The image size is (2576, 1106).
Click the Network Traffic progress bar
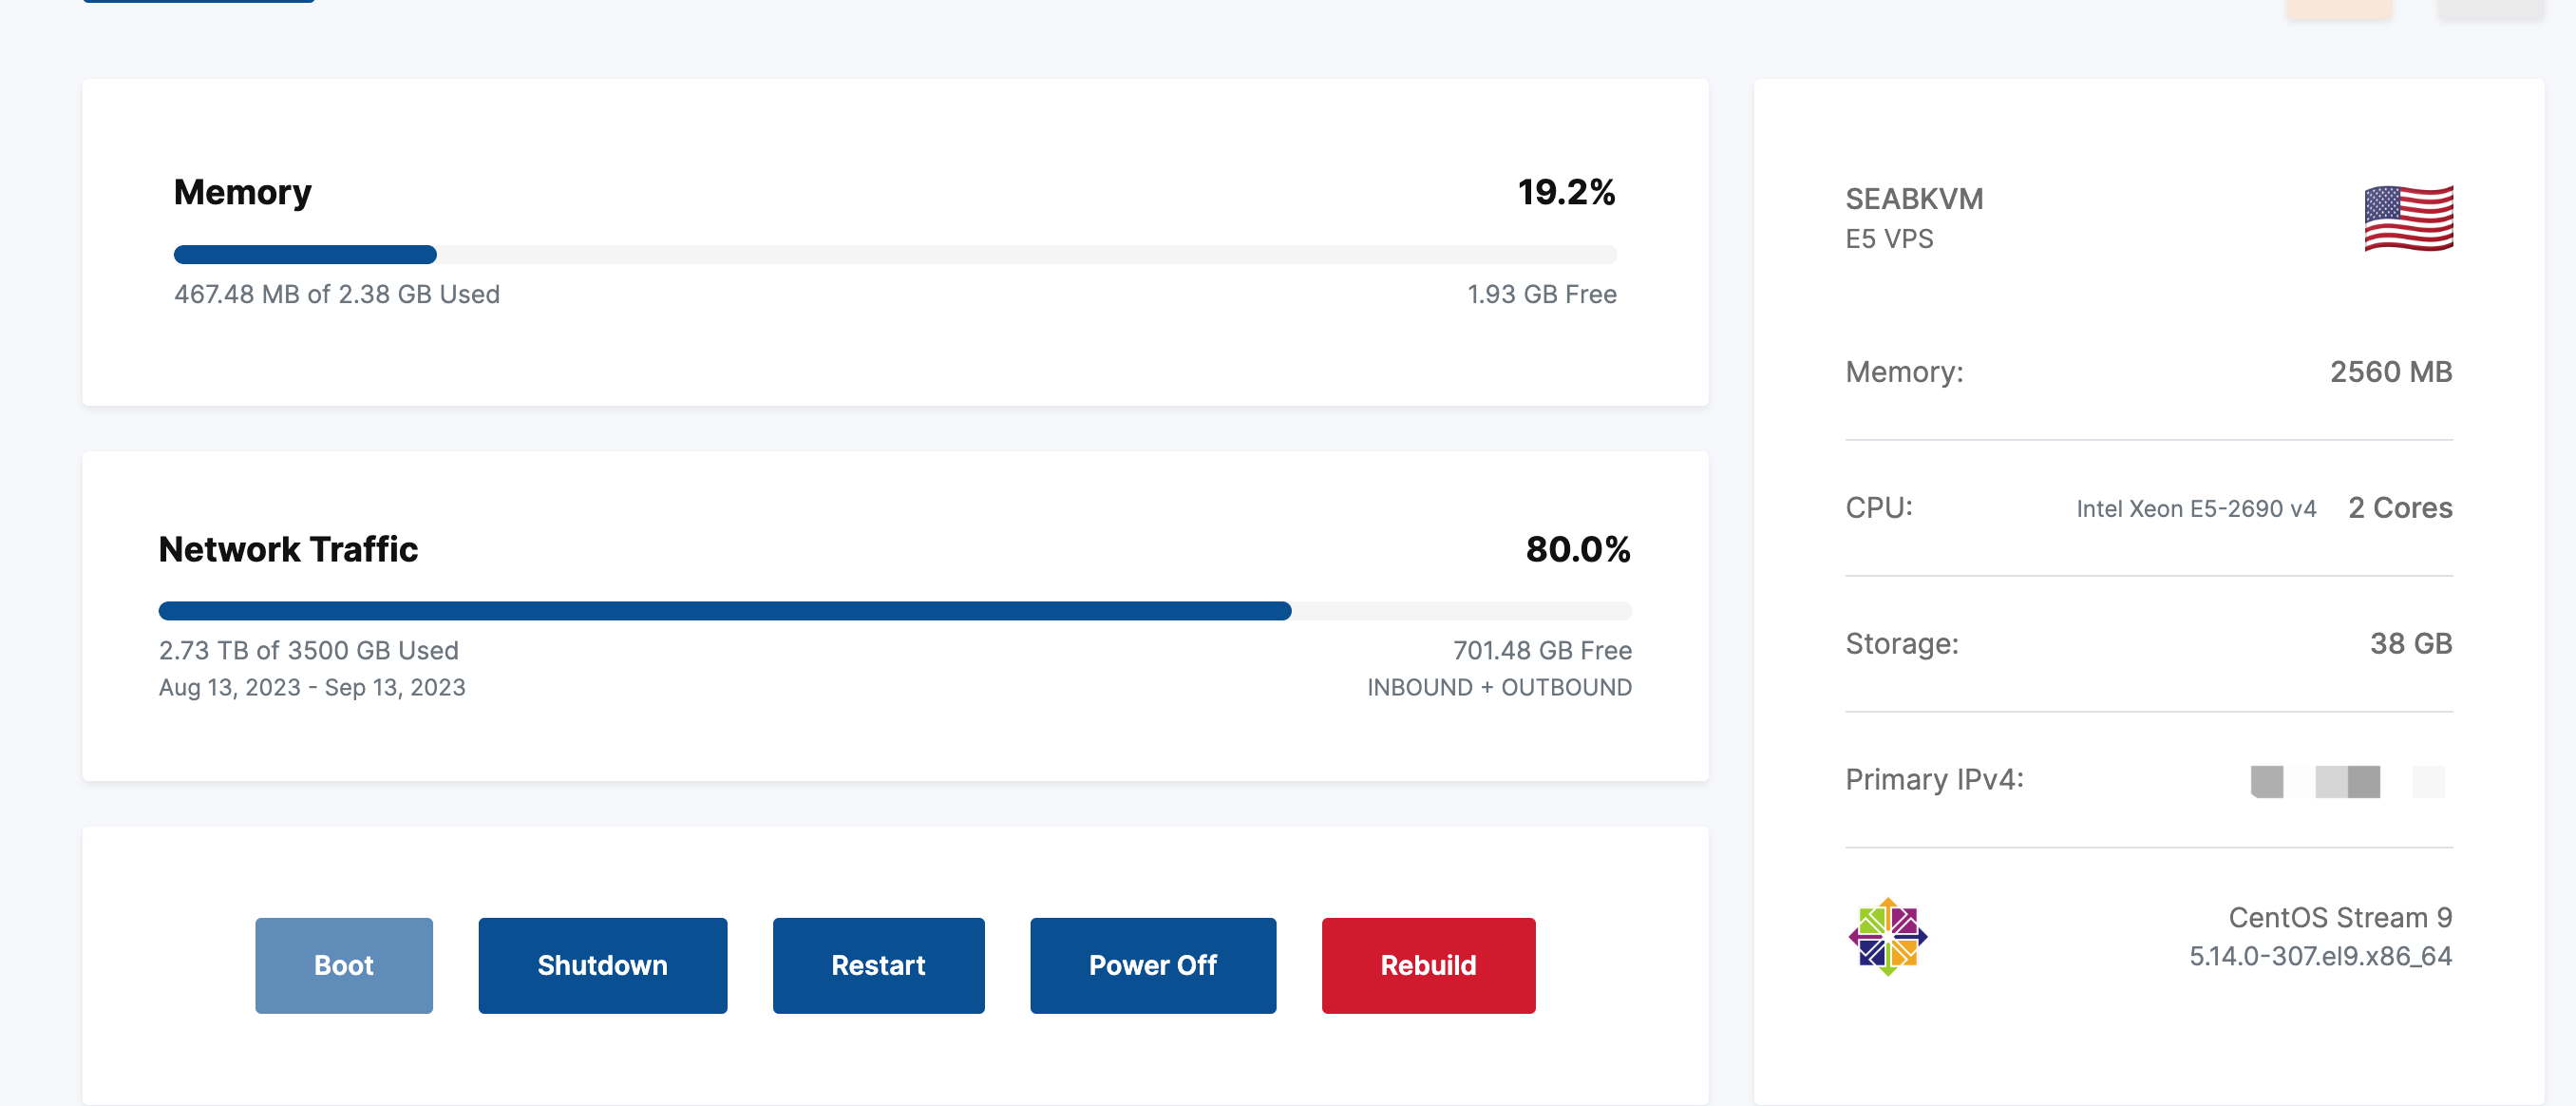pos(894,611)
